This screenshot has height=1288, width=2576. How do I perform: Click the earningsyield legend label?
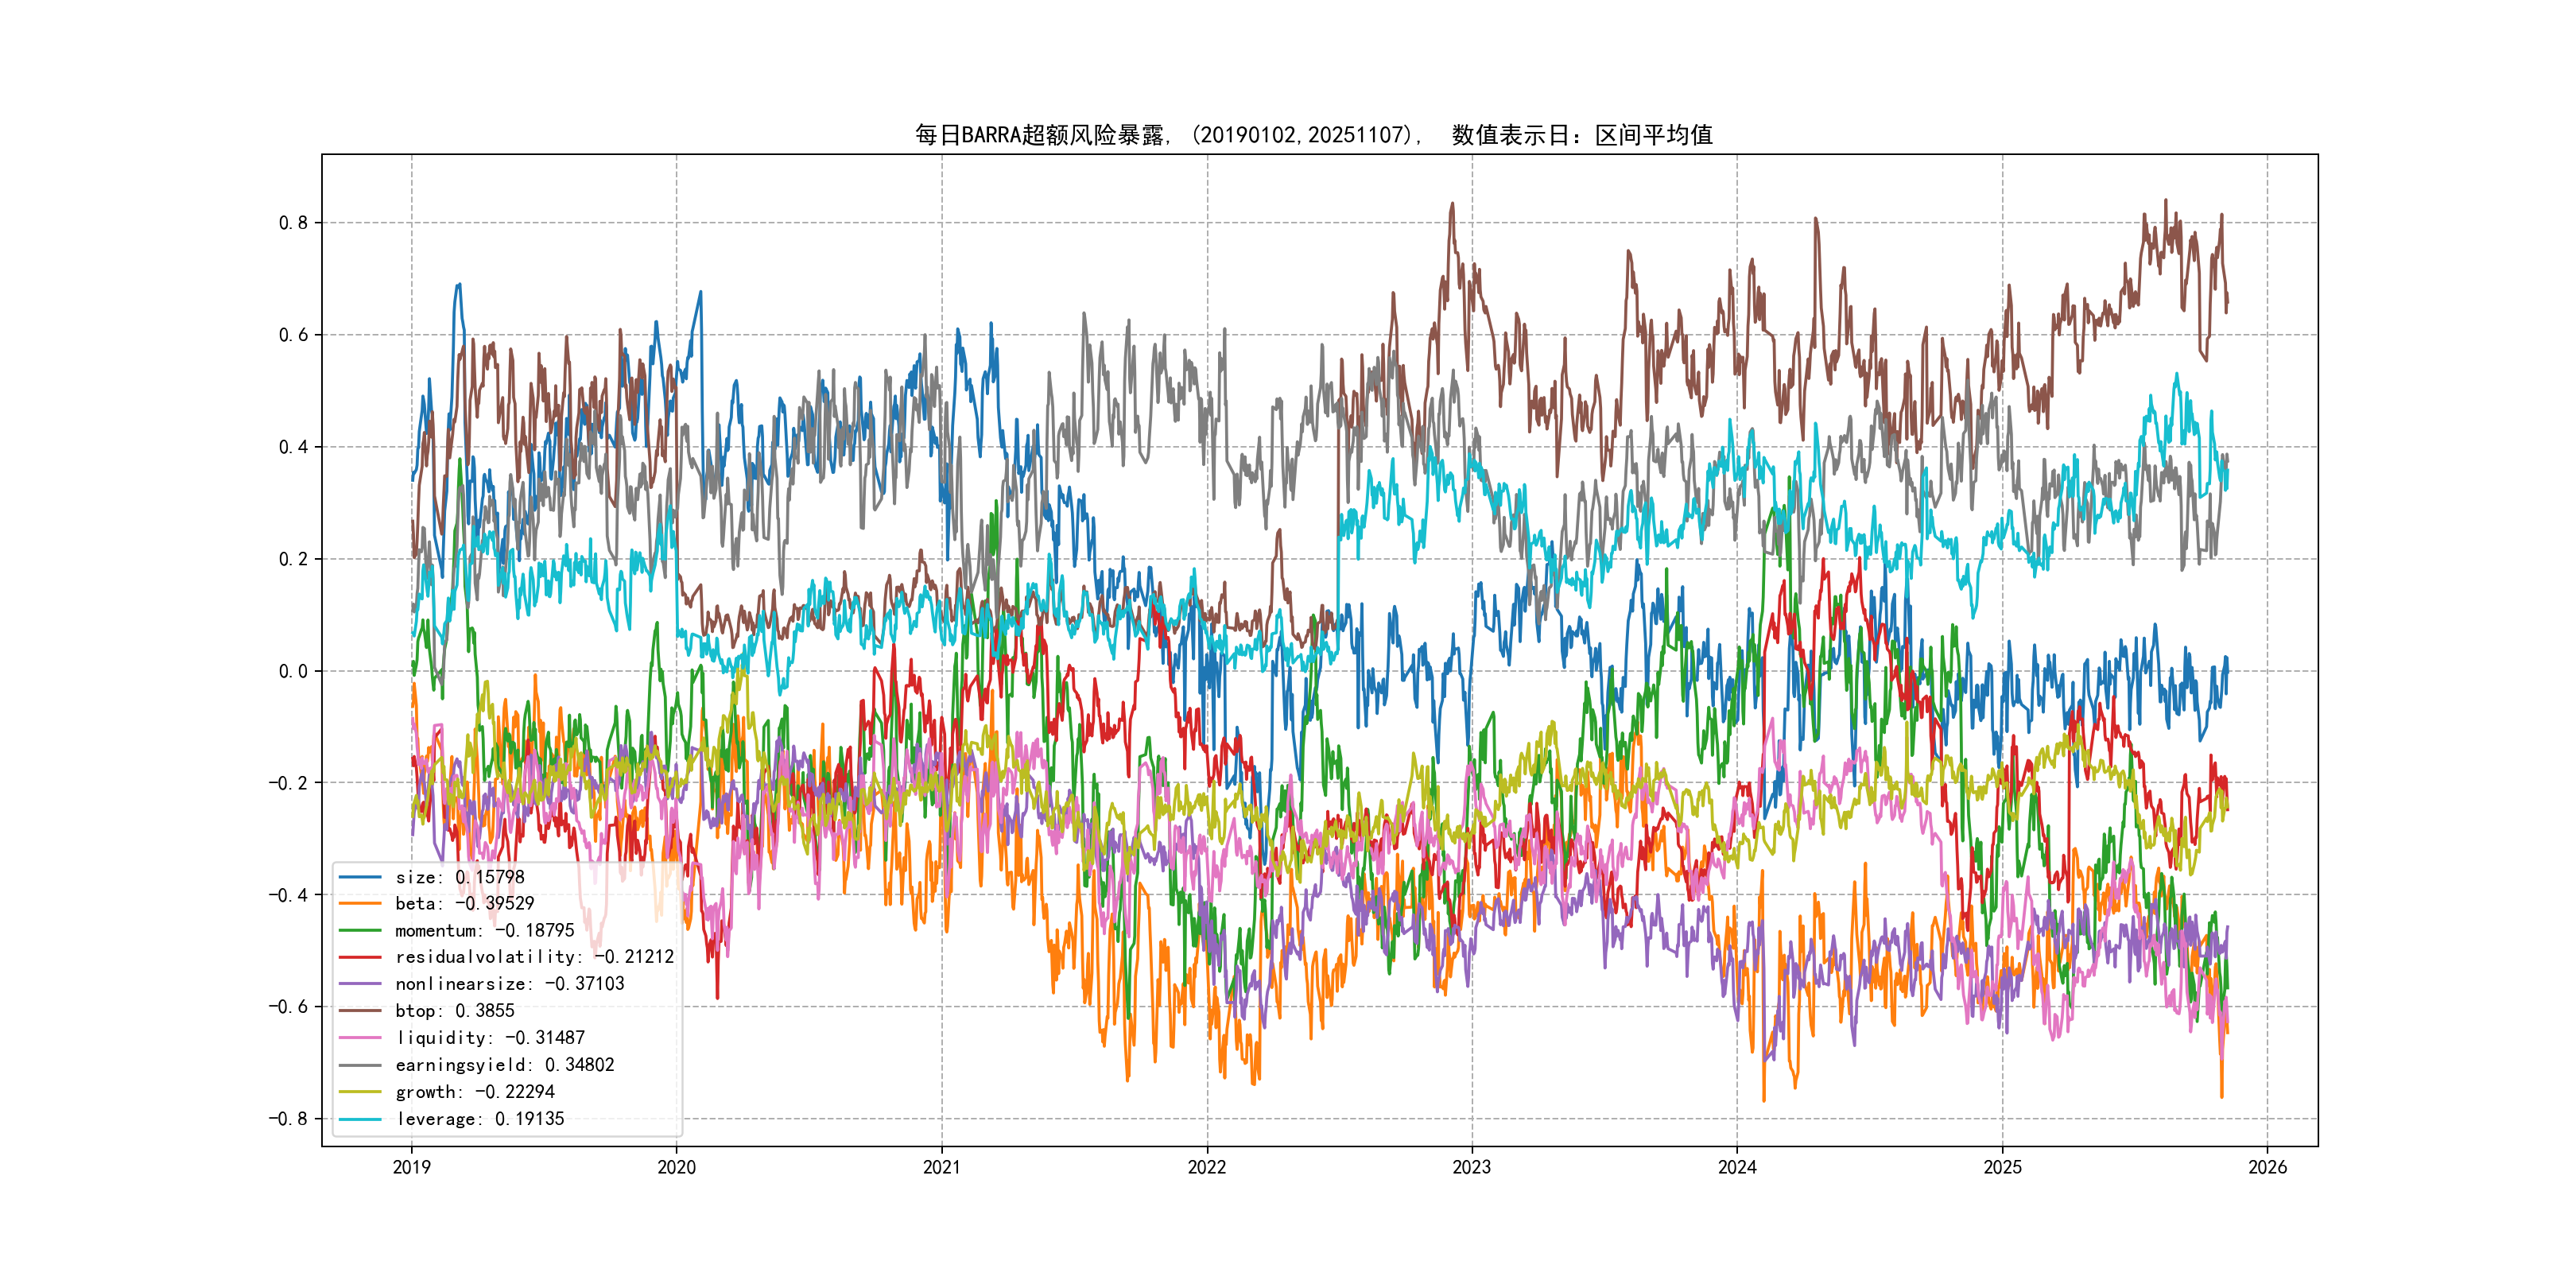coord(504,1065)
